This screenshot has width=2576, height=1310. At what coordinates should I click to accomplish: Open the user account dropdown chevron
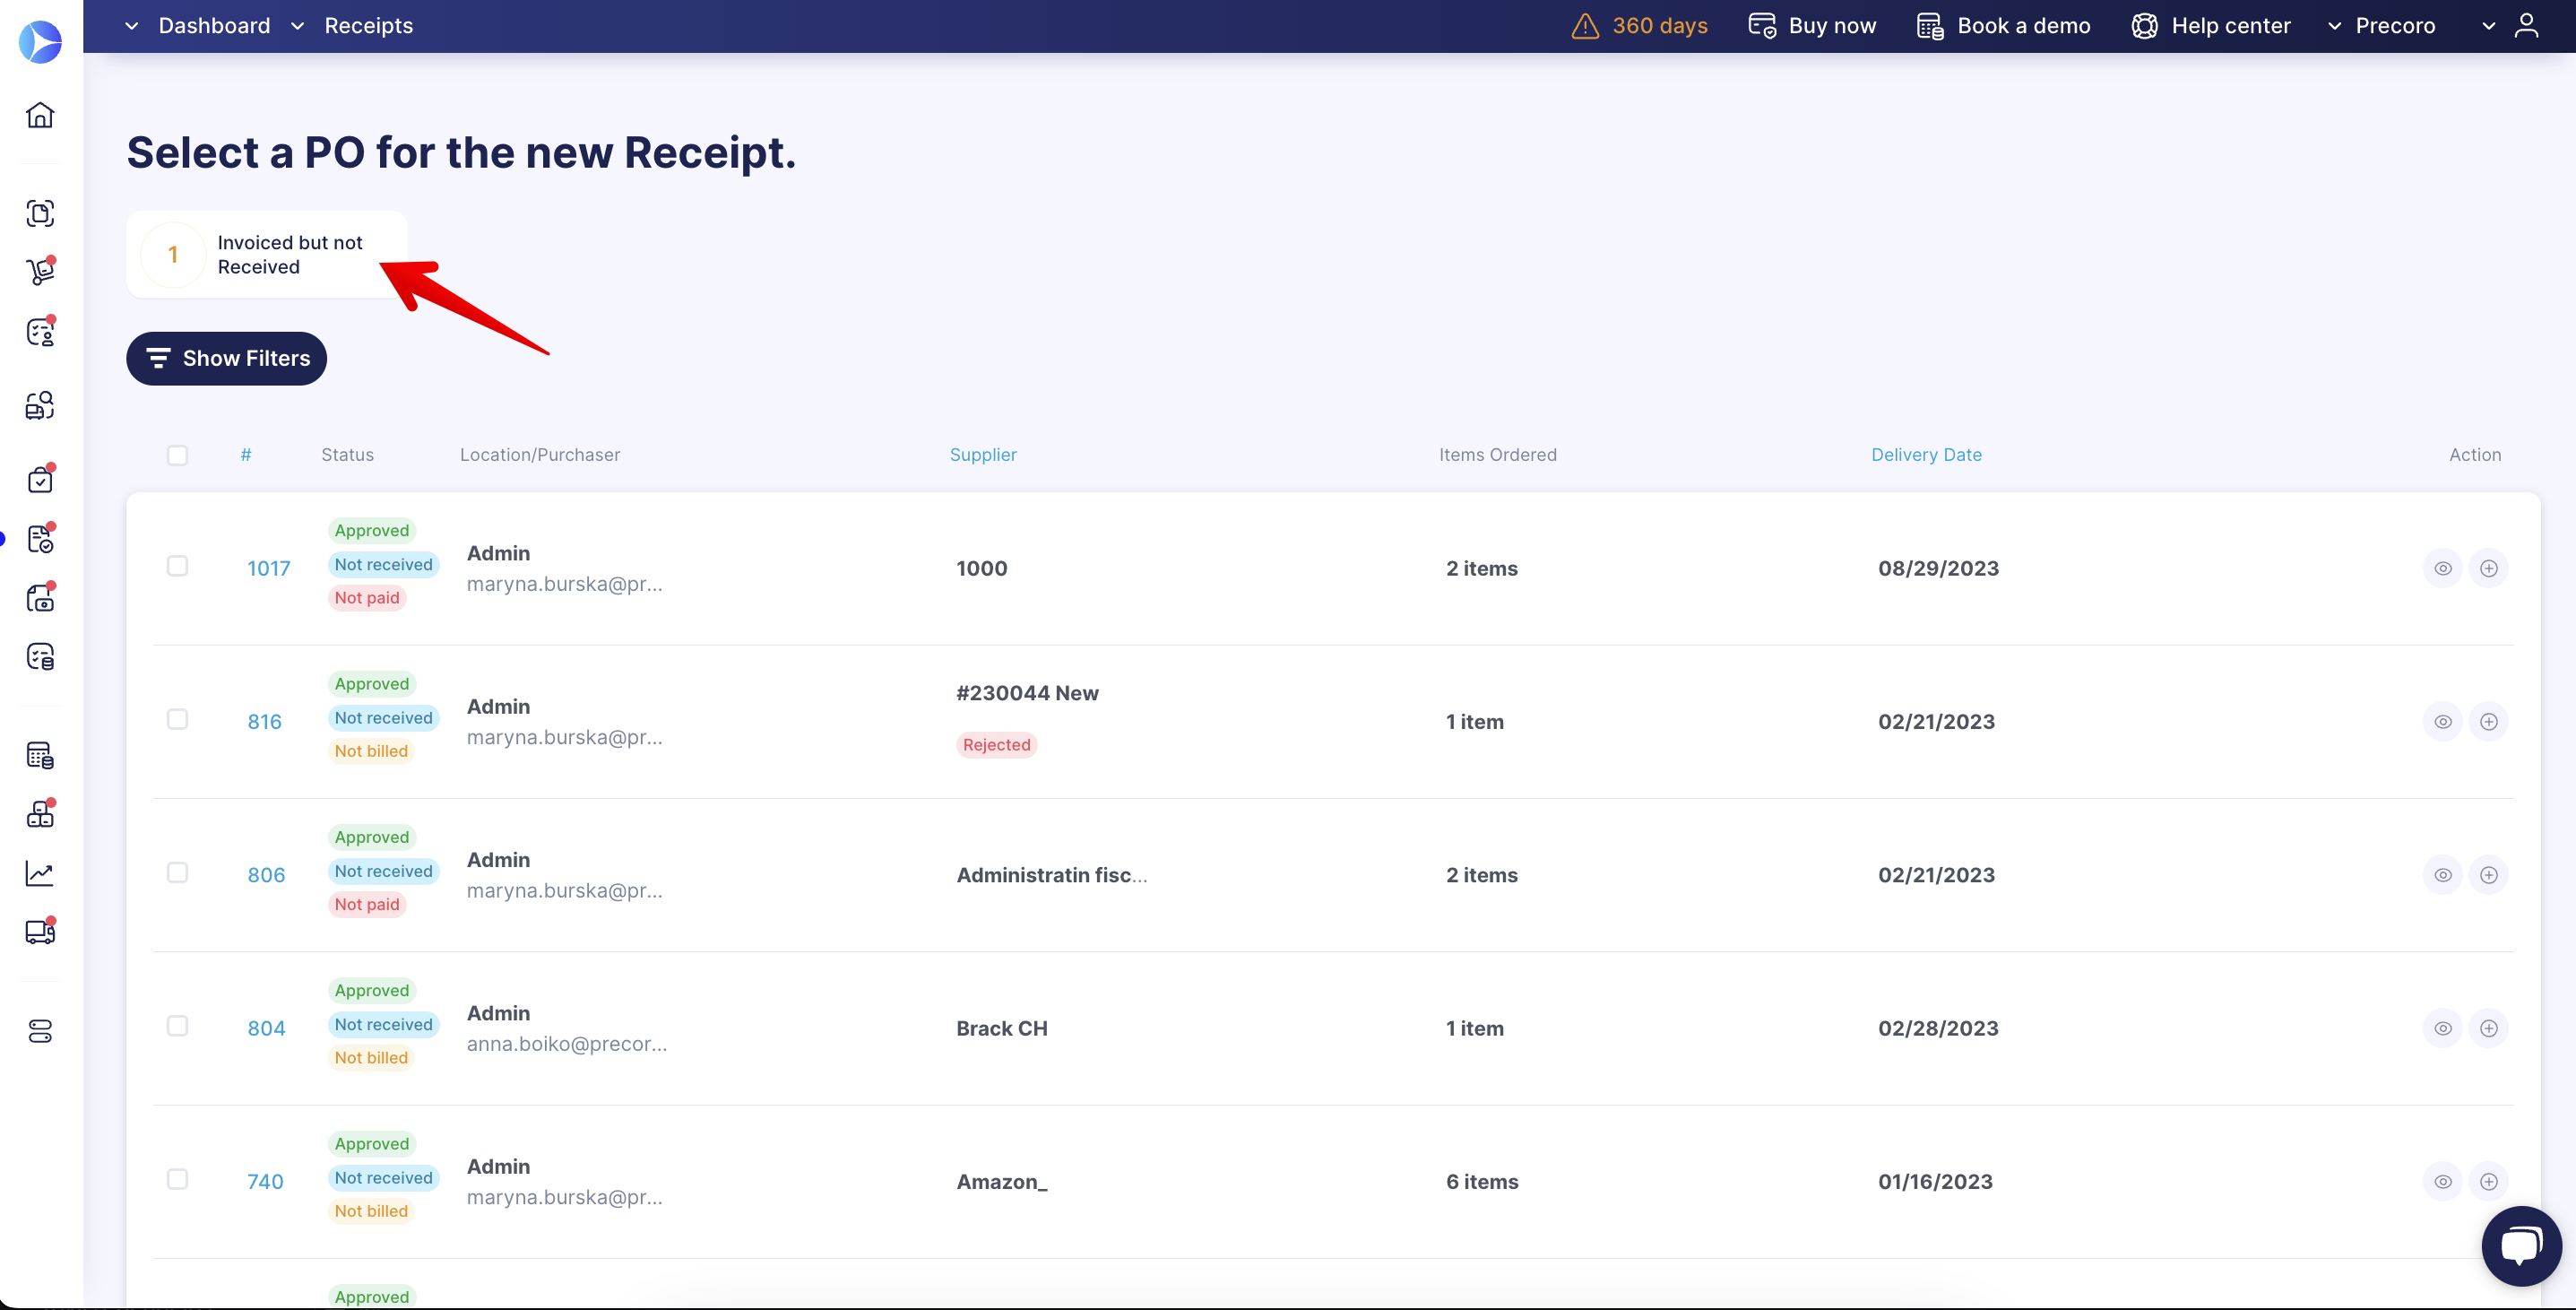pos(2488,26)
